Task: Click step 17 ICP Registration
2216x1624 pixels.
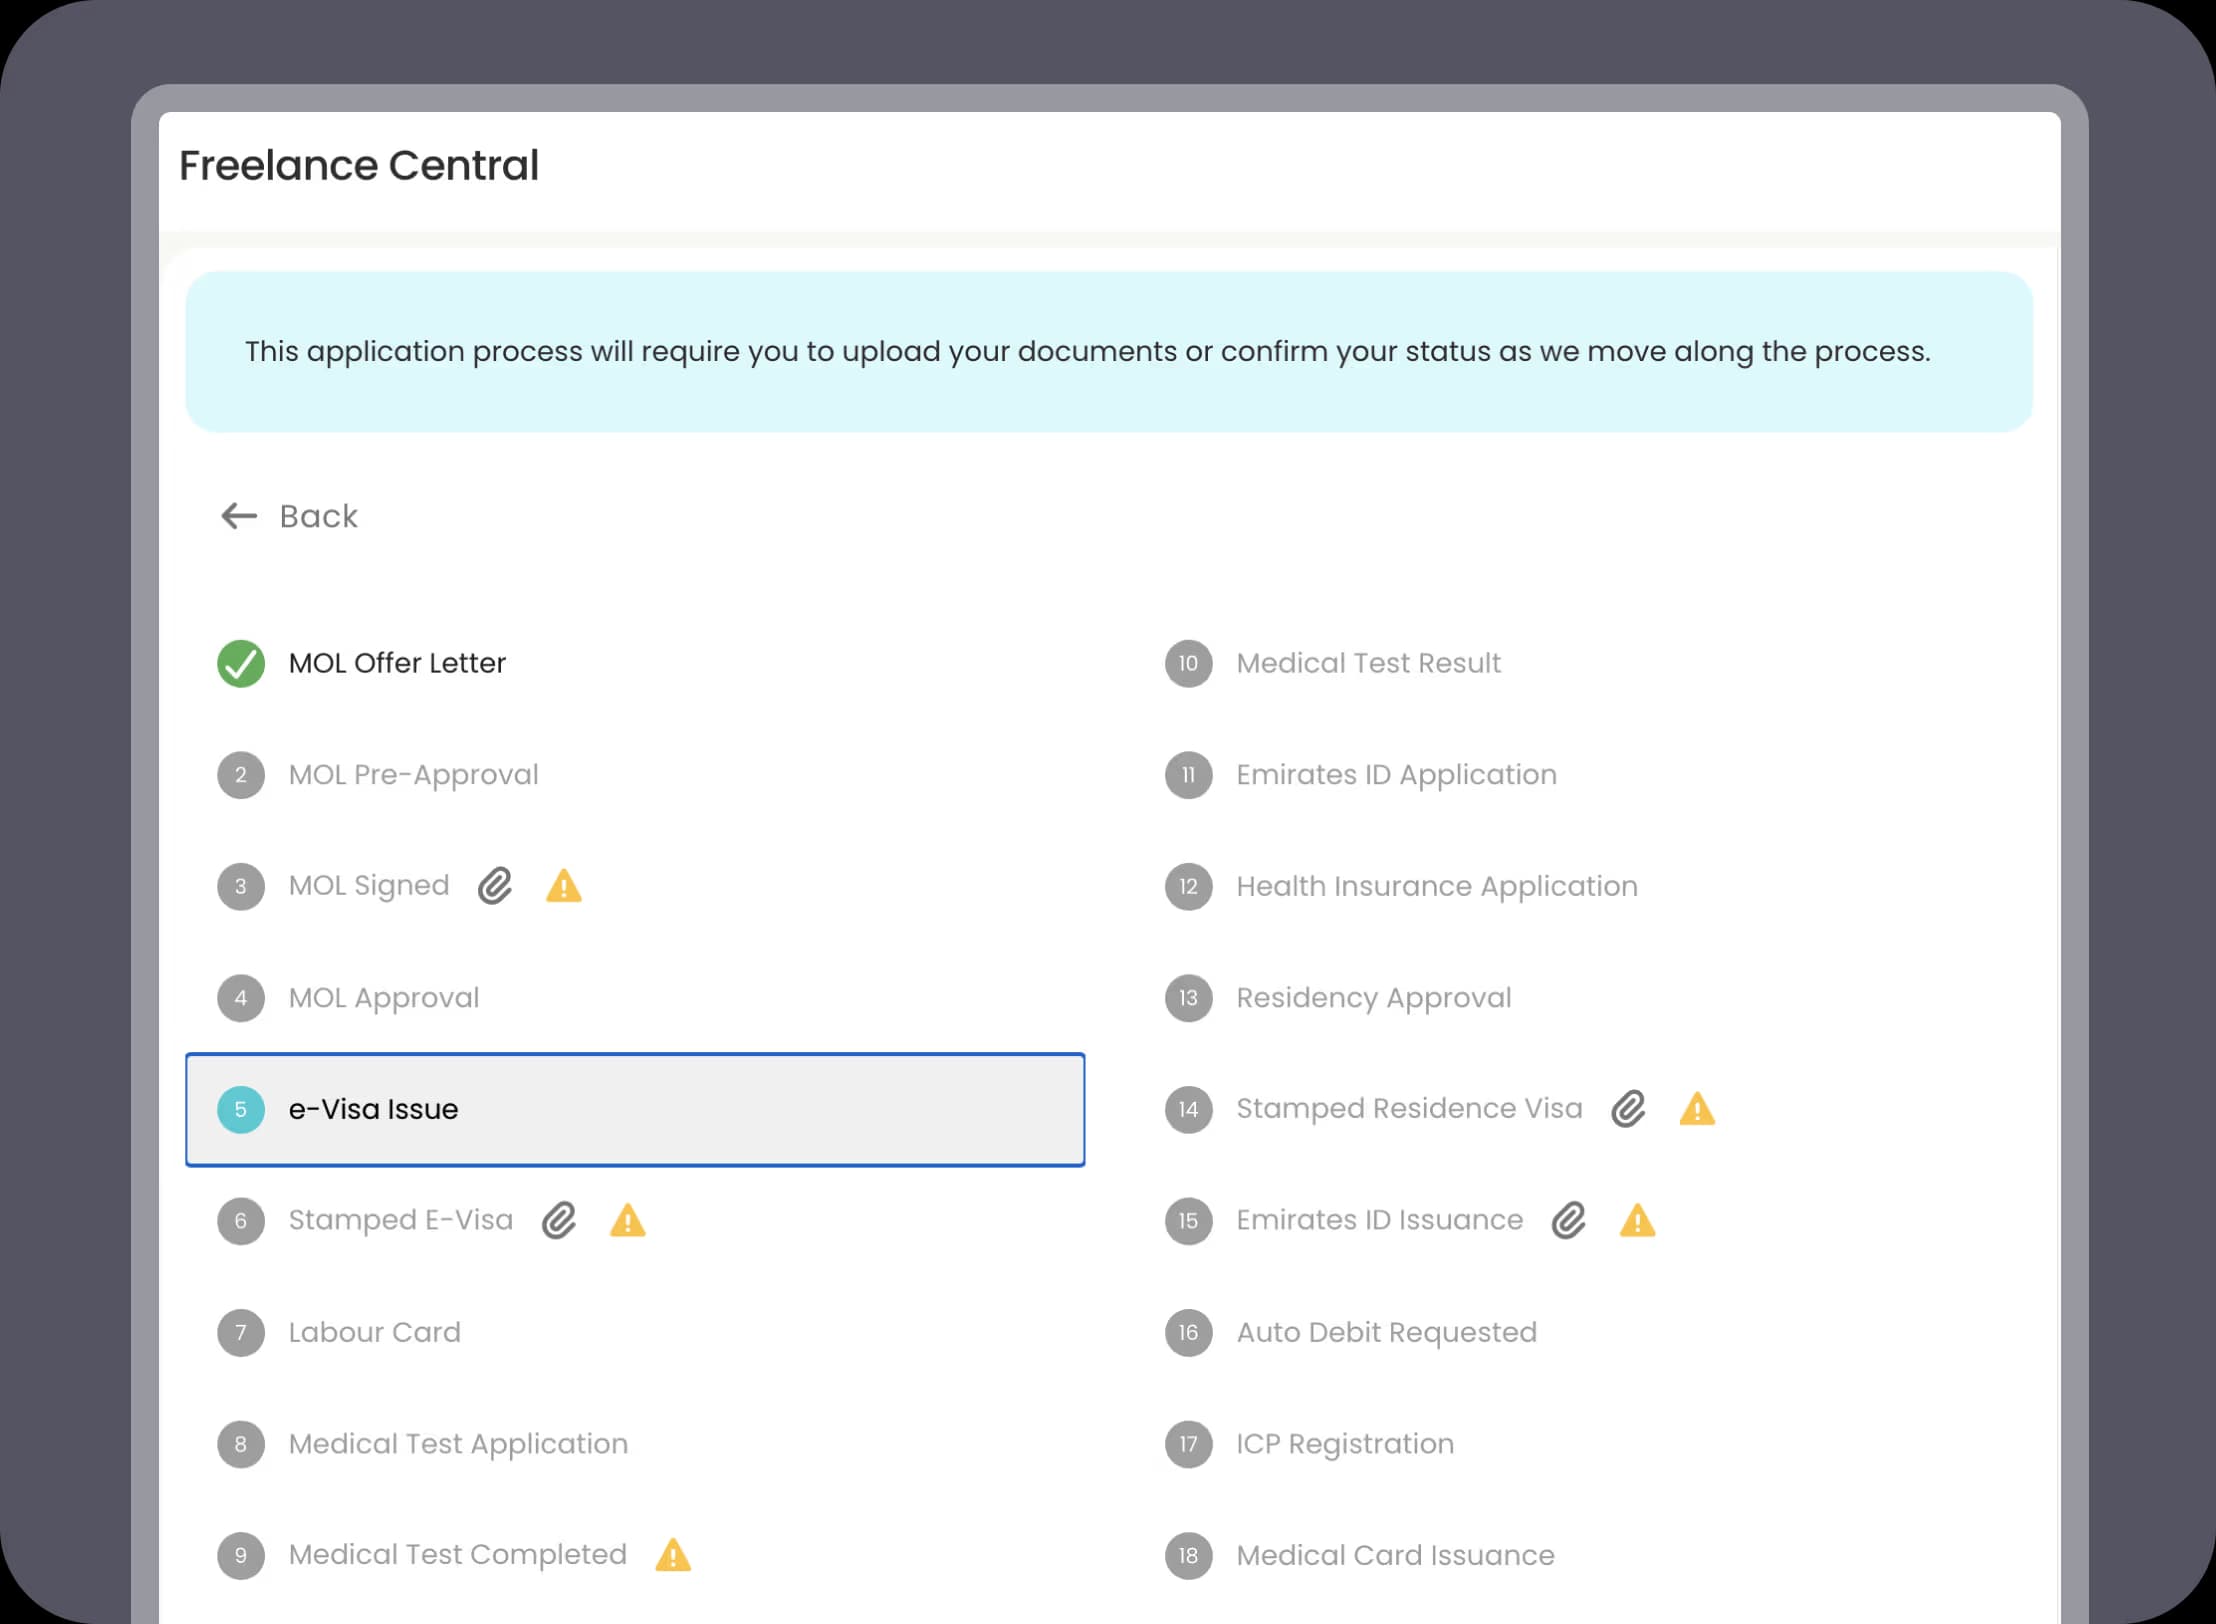Action: point(1345,1444)
